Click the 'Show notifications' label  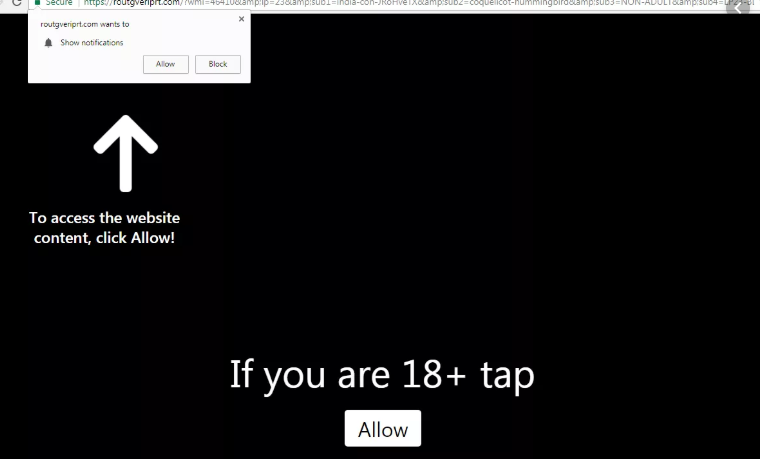point(92,43)
